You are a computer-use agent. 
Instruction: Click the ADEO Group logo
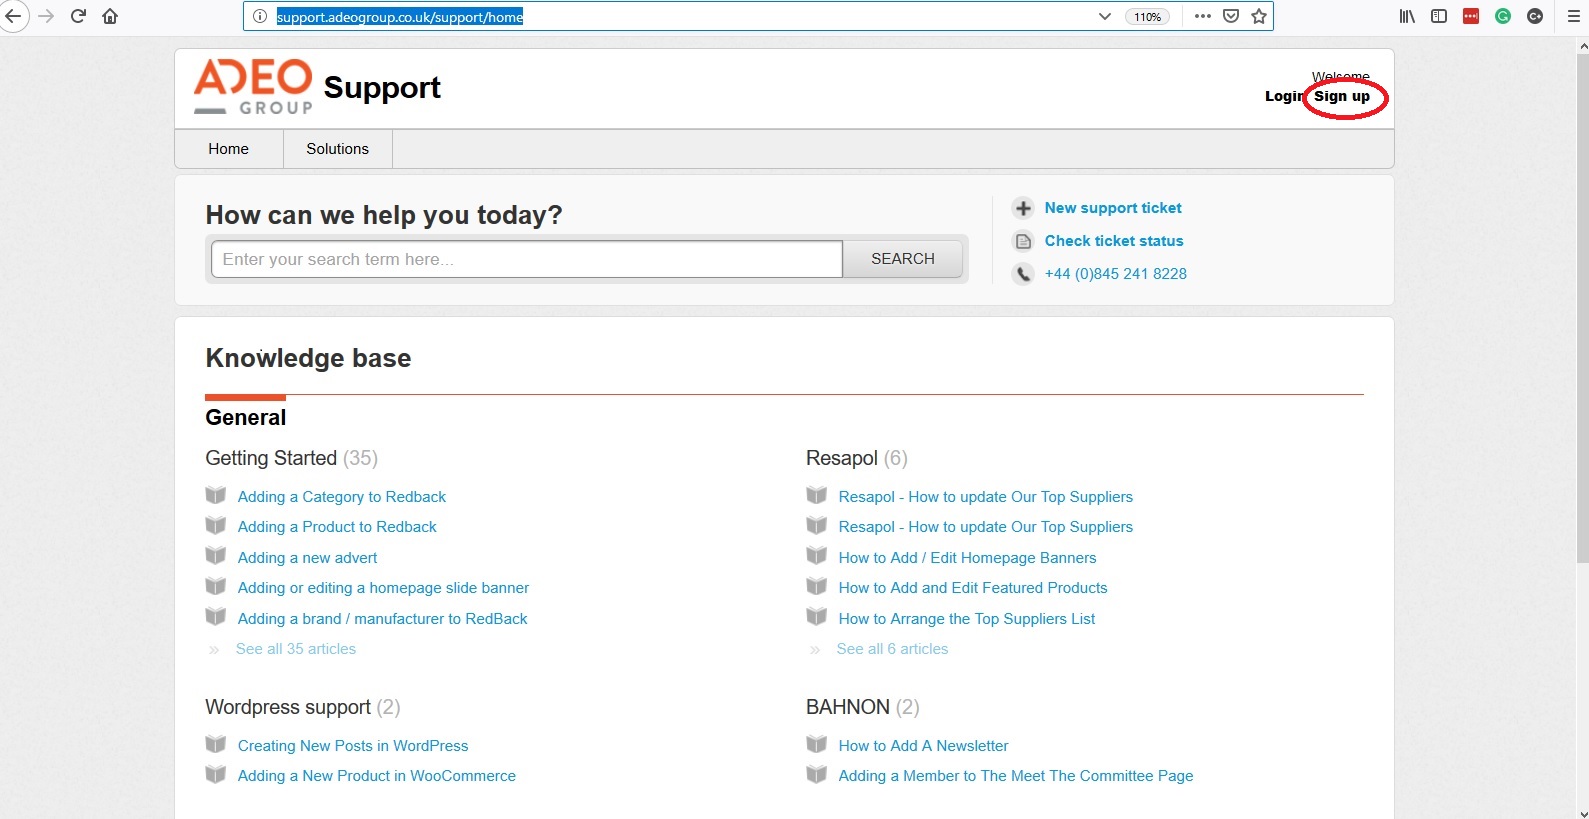point(253,87)
